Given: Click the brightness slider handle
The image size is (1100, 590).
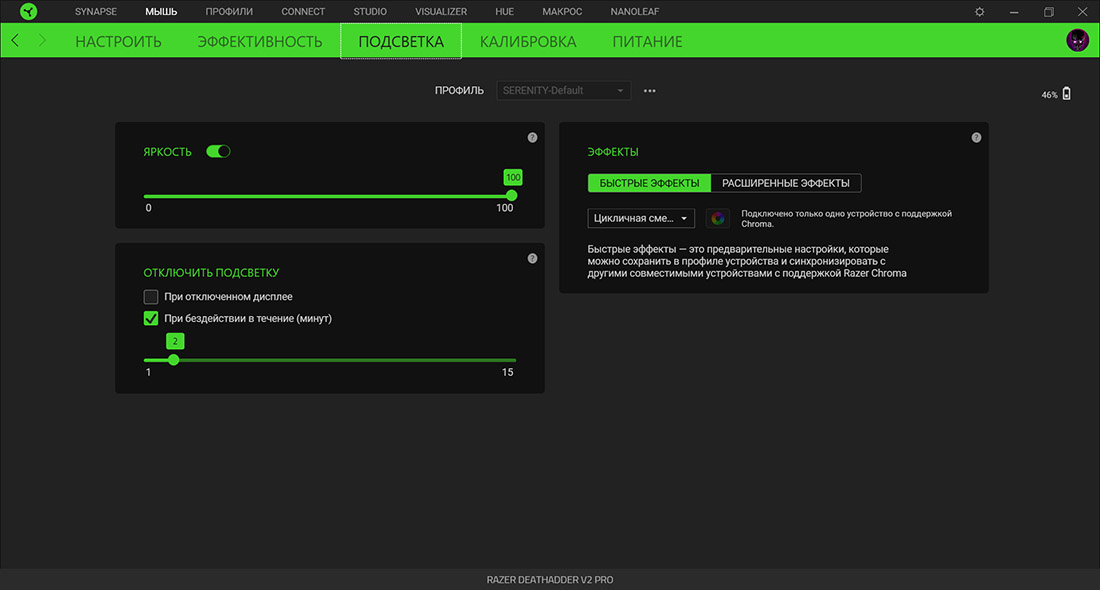Looking at the screenshot, I should click(511, 196).
